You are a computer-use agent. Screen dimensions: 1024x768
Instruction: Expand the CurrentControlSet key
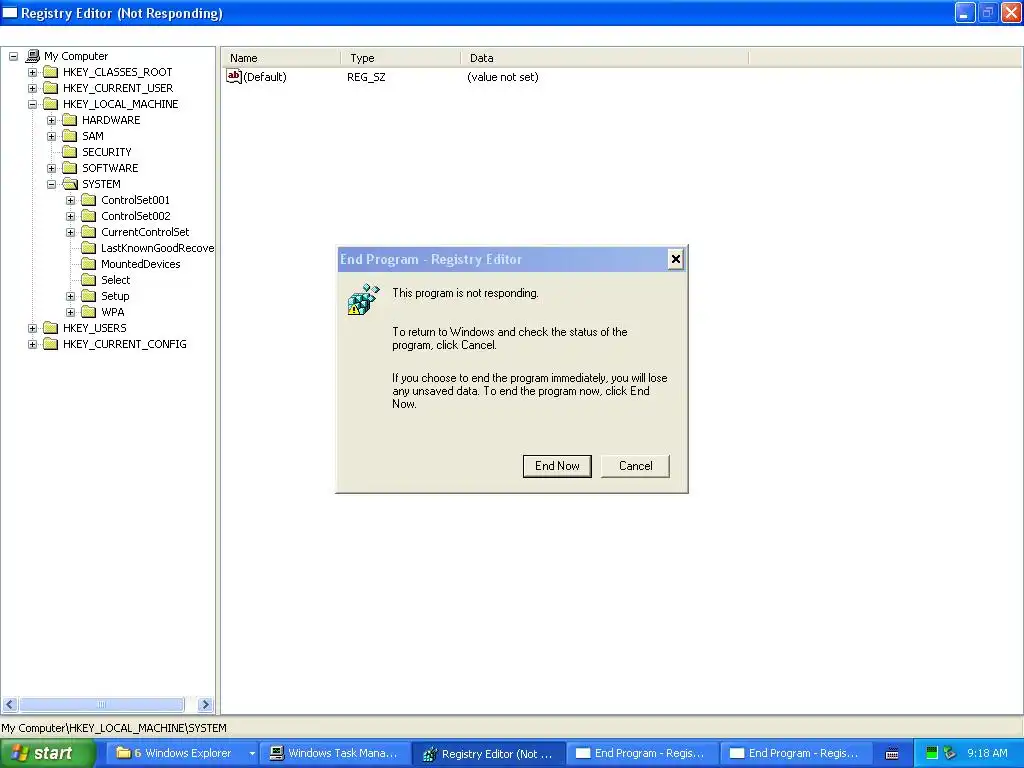coord(71,232)
